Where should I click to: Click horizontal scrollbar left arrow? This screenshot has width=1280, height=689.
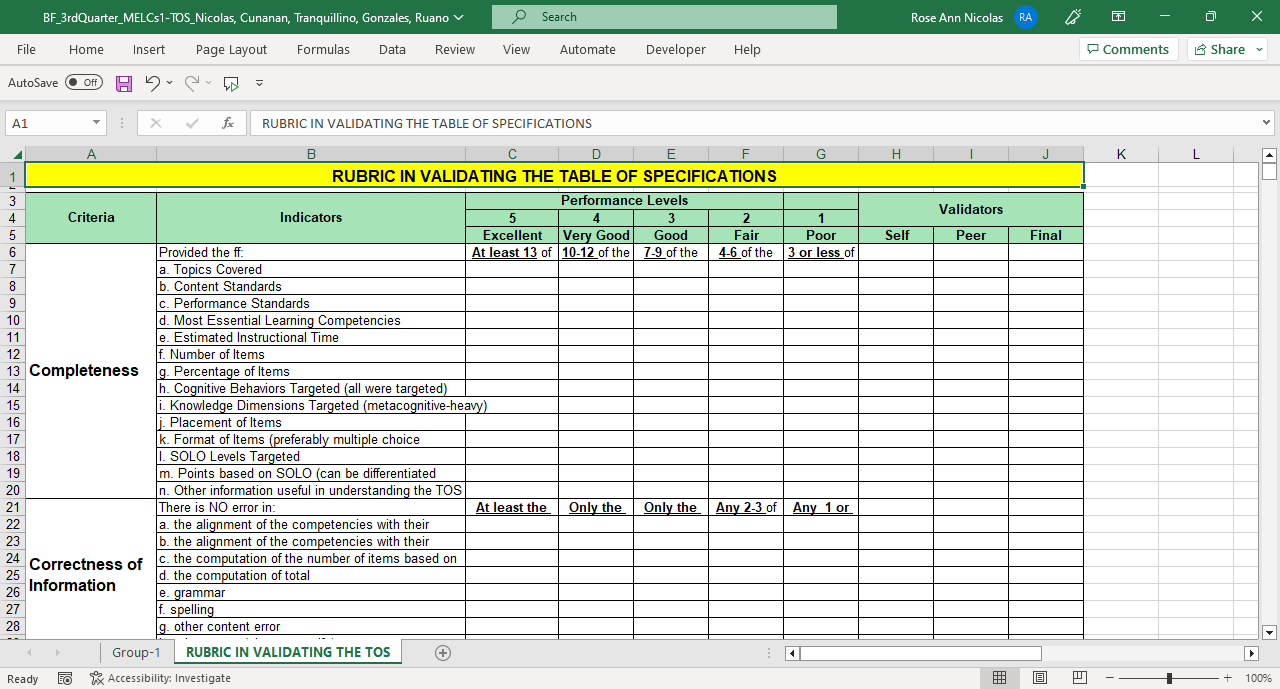792,653
